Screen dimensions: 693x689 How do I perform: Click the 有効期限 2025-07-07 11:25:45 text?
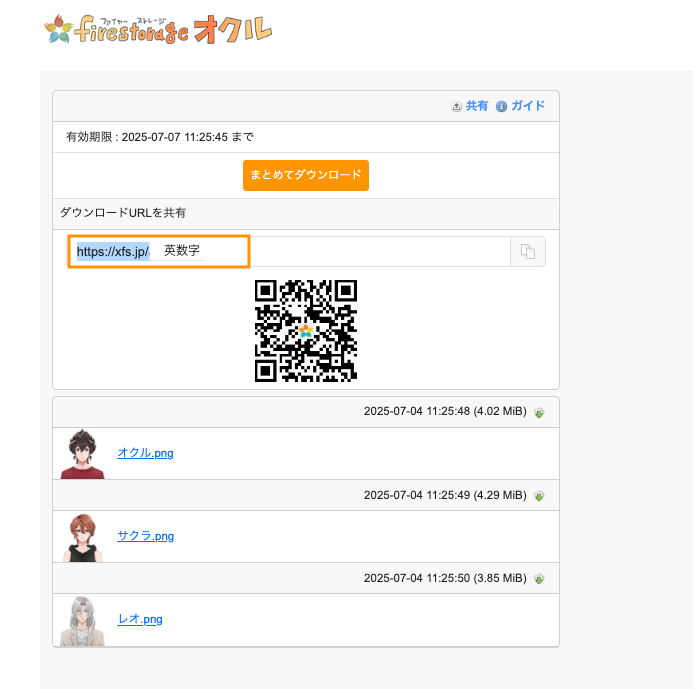160,137
